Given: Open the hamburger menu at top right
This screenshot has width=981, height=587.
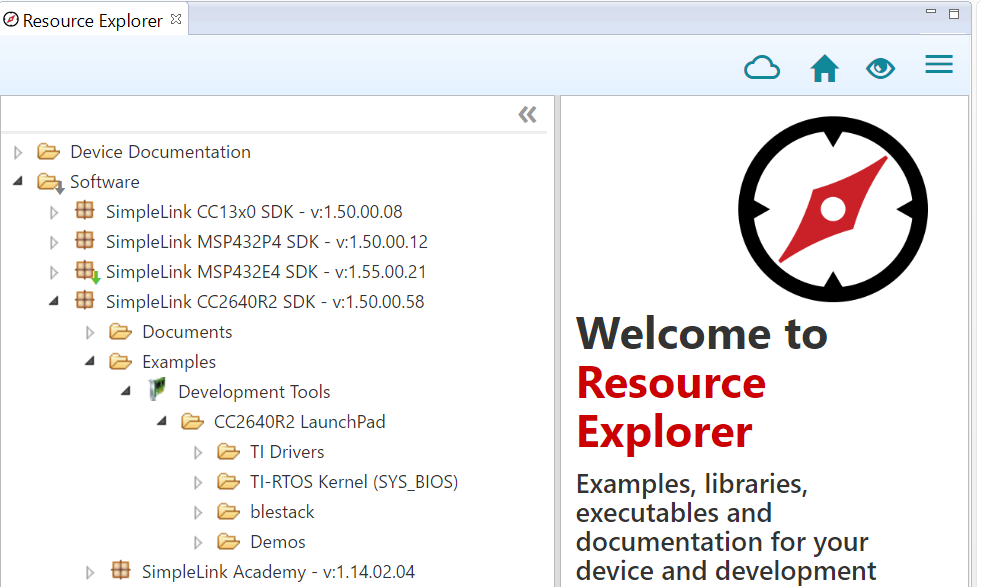Looking at the screenshot, I should coord(938,64).
